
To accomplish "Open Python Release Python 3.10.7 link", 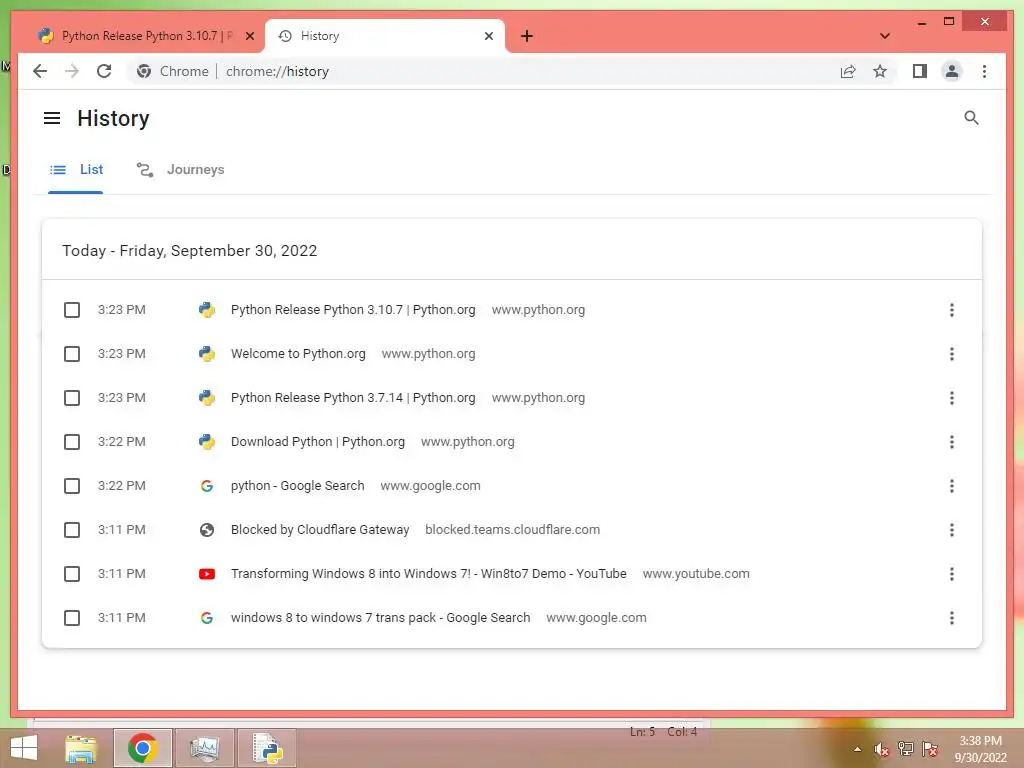I will point(353,310).
